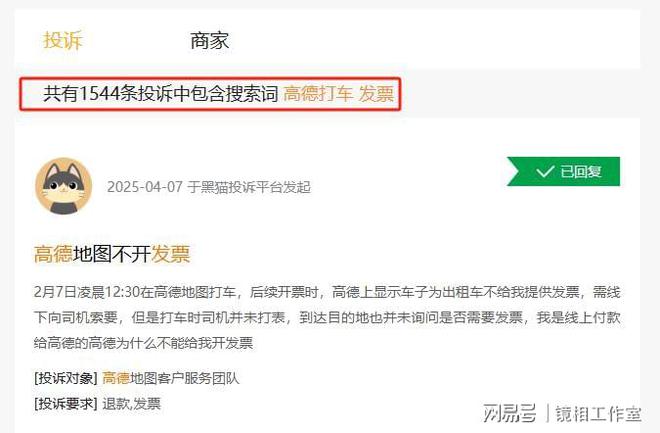Viewport: 660px width, 433px height.
Task: Click the date 2025-04-07 posting info
Action: [x=145, y=187]
